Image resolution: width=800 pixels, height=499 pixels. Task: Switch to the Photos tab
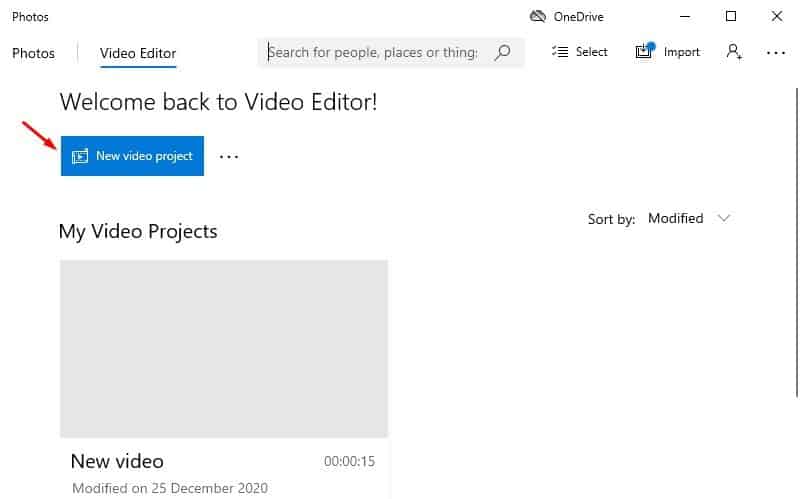pyautogui.click(x=33, y=53)
